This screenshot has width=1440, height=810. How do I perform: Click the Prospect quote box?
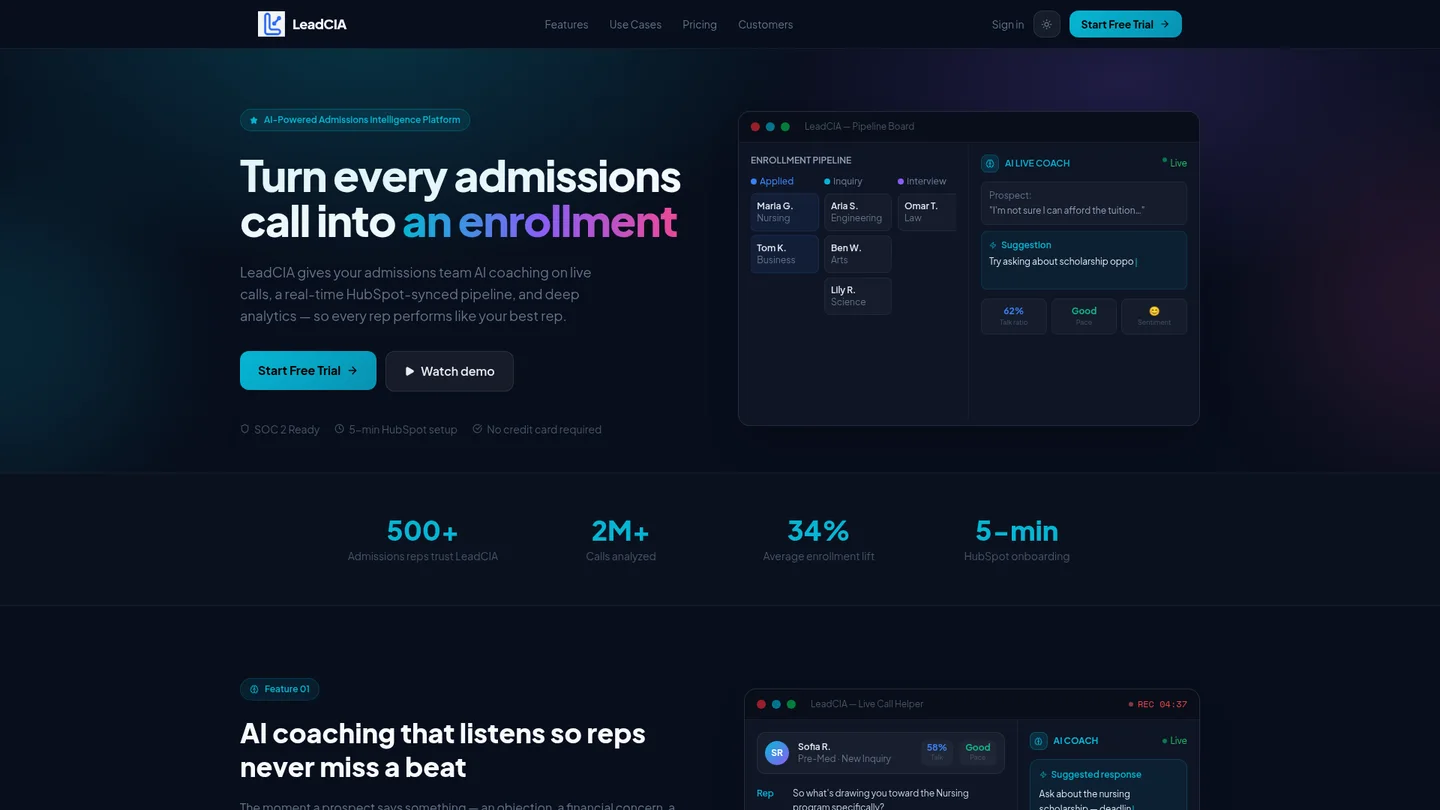tap(1084, 203)
